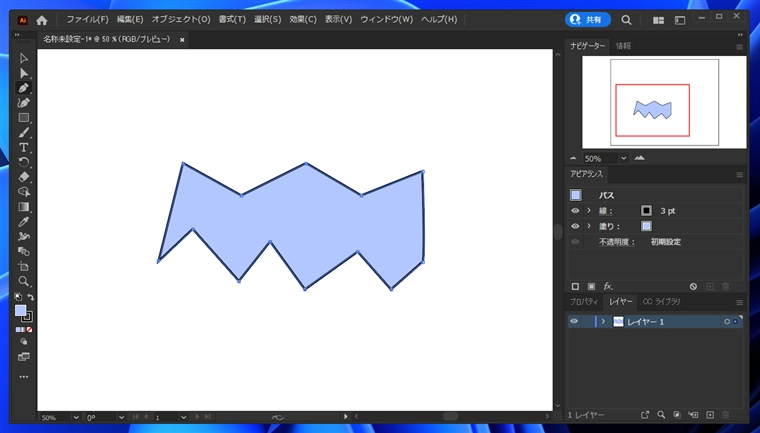
Task: Select the Eyedropper tool
Action: pyautogui.click(x=23, y=222)
